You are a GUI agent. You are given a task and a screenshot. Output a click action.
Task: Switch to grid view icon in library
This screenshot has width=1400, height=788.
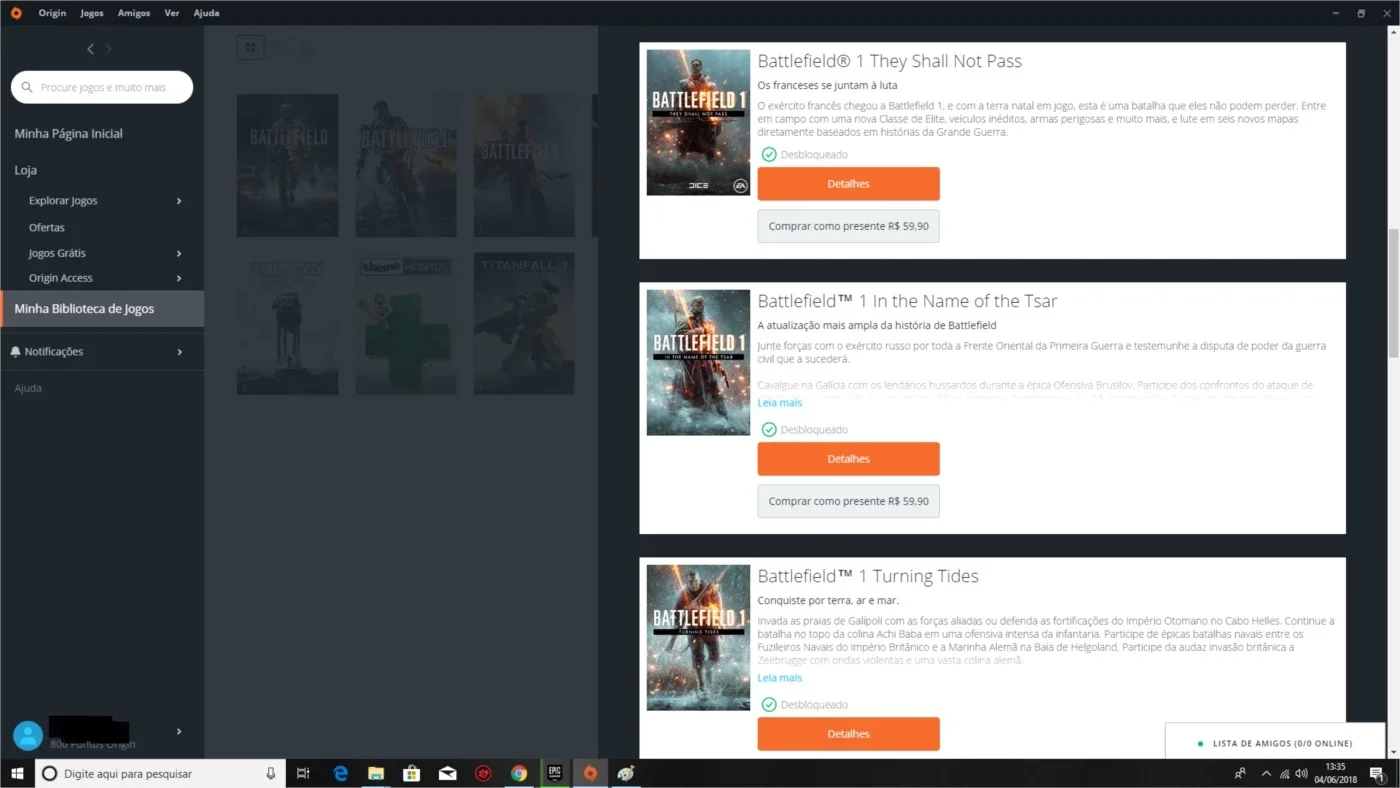251,47
